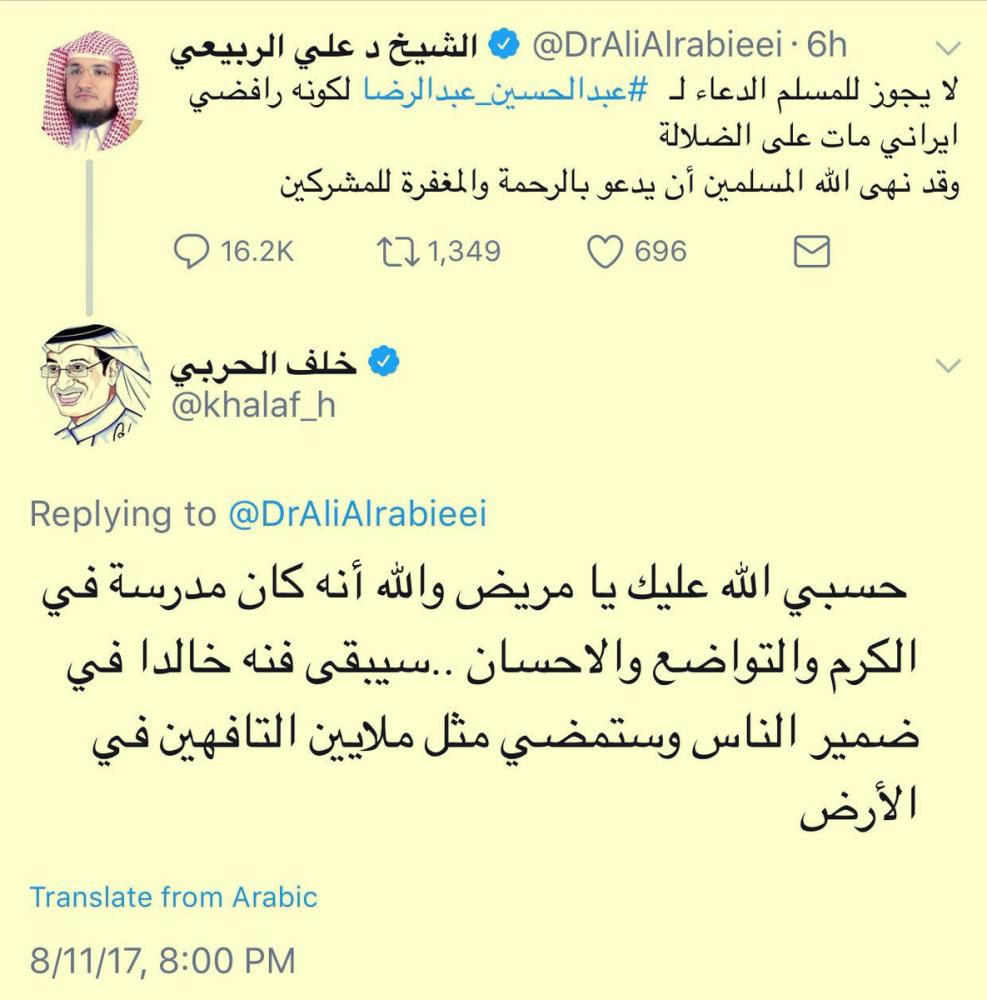Screen dimensions: 987x1000
Task: Click the envelope direct message icon
Action: pyautogui.click(x=811, y=251)
